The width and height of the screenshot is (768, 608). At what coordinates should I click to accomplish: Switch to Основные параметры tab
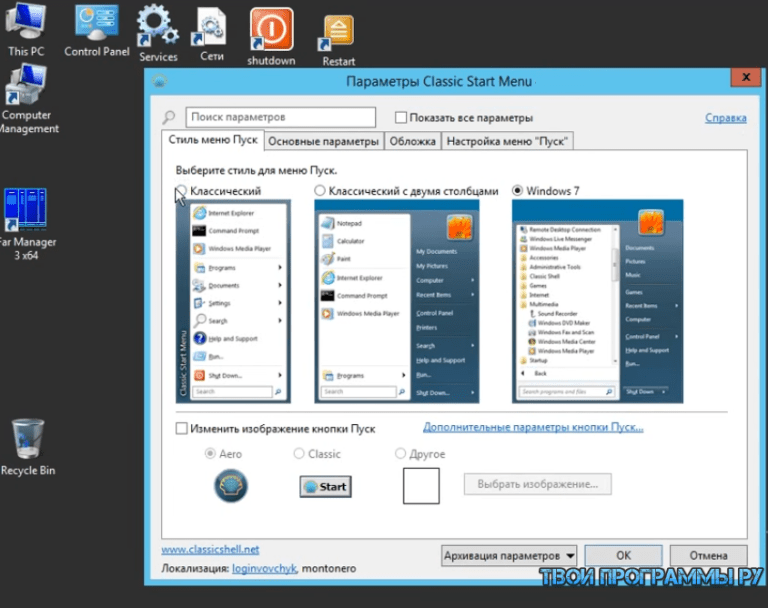(323, 142)
